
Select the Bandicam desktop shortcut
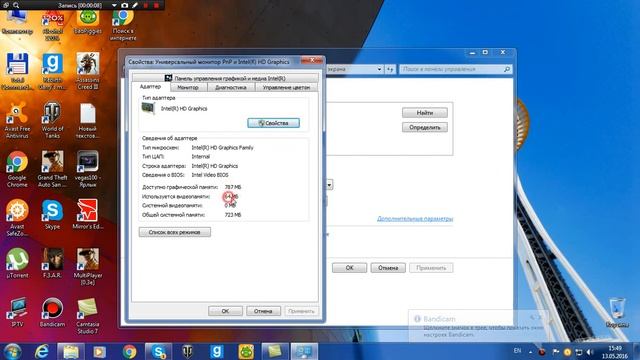52,312
